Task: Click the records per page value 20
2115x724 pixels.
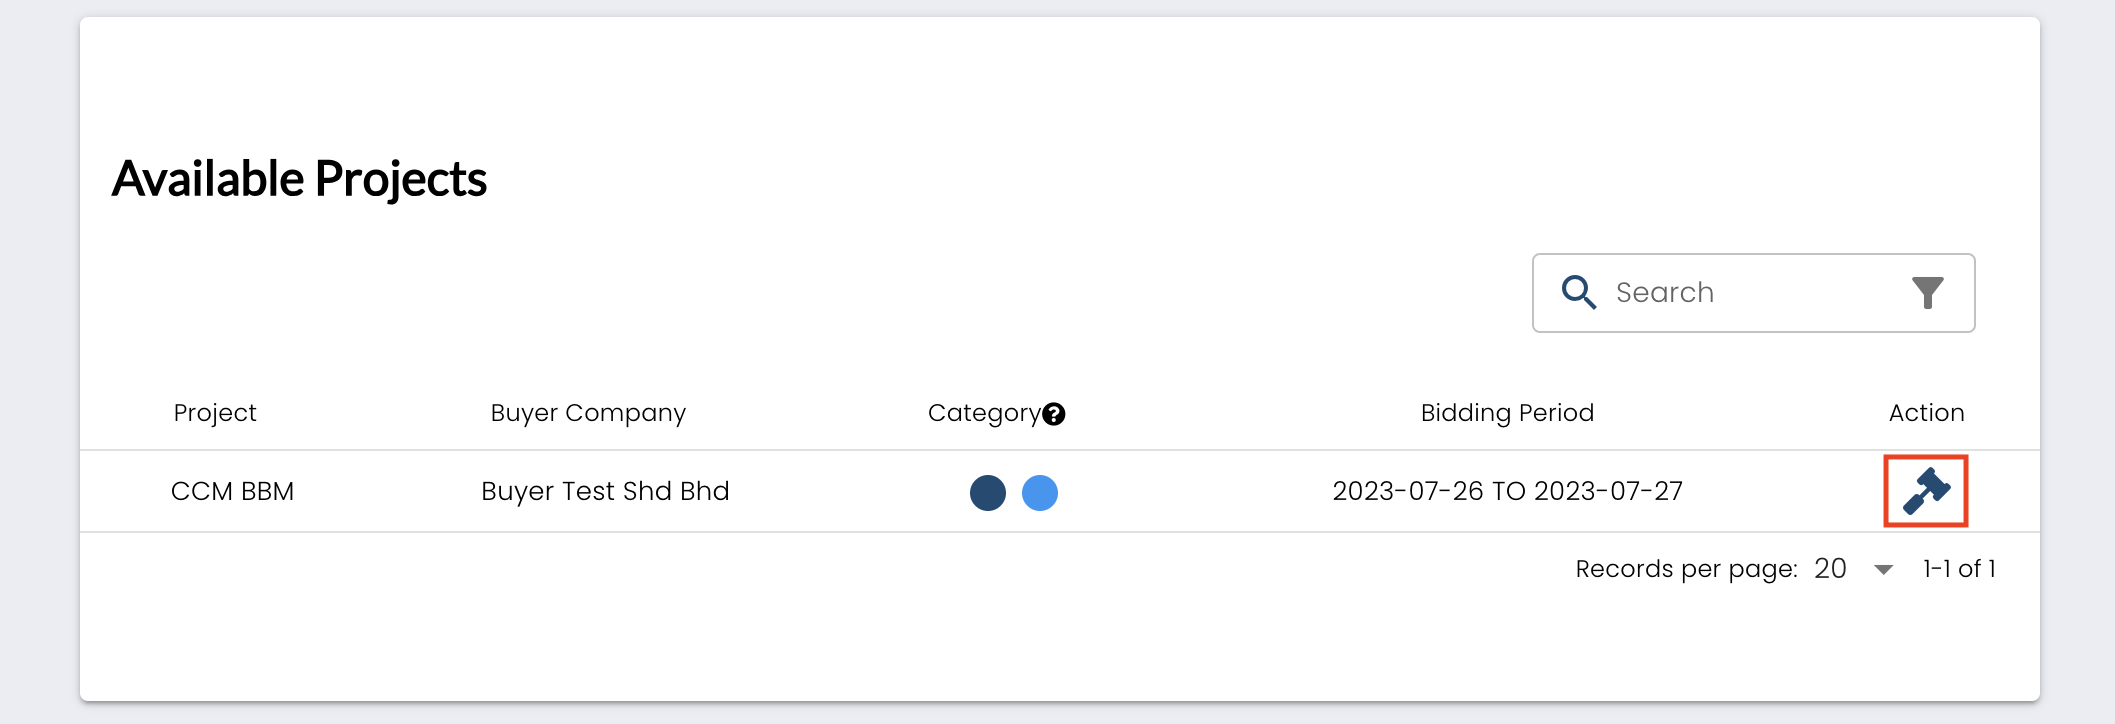Action: (x=1830, y=569)
